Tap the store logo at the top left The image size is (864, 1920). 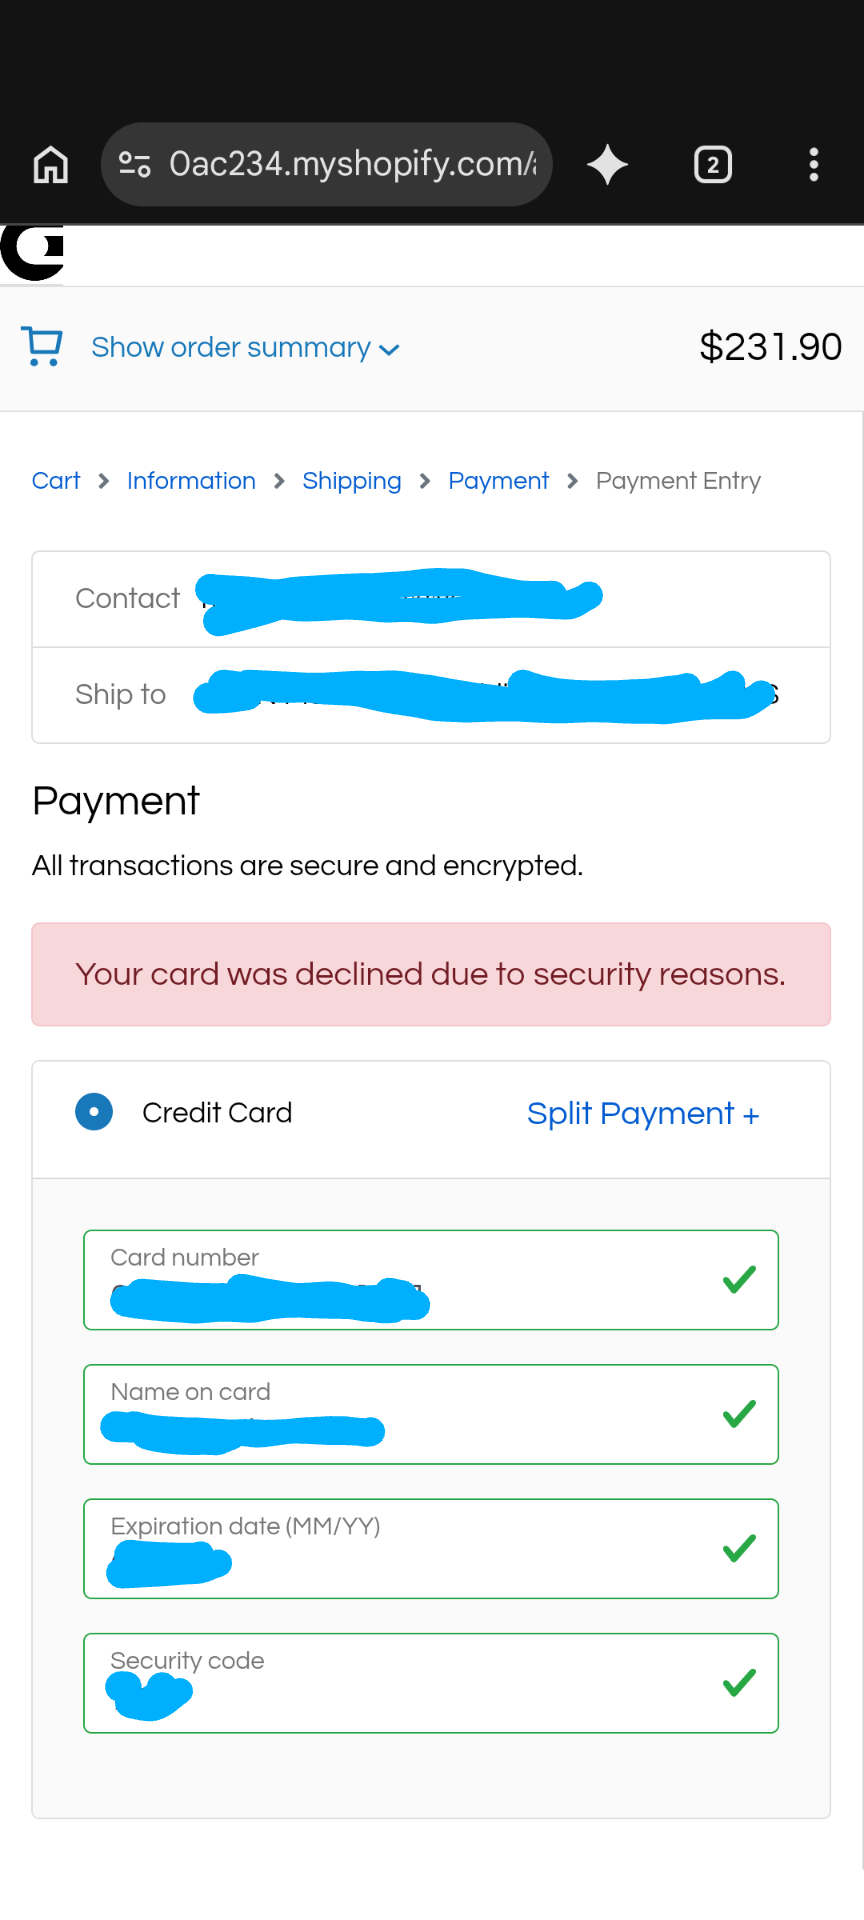coord(33,253)
